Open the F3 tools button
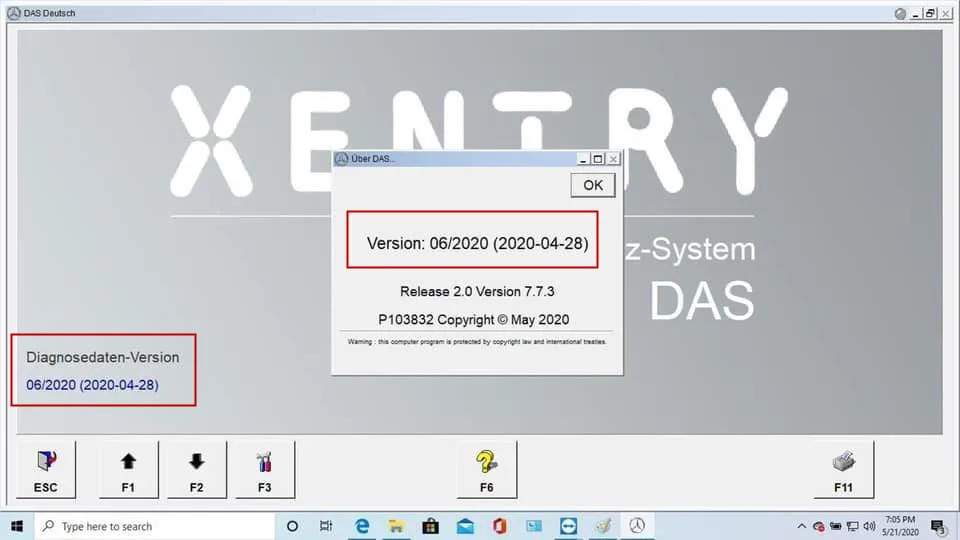The width and height of the screenshot is (960, 540). coord(264,470)
